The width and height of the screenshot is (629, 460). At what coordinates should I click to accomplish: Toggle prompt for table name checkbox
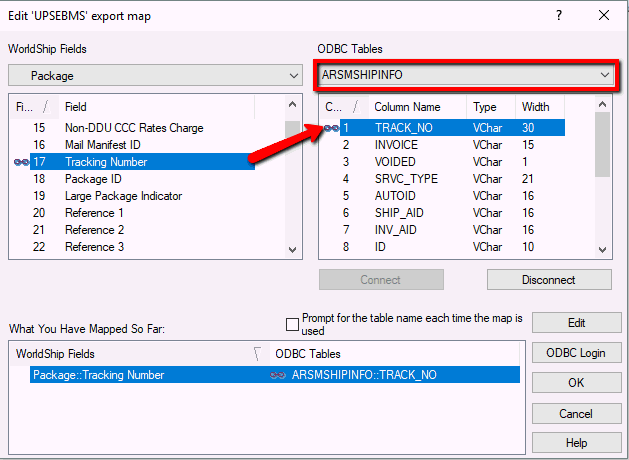(x=292, y=324)
